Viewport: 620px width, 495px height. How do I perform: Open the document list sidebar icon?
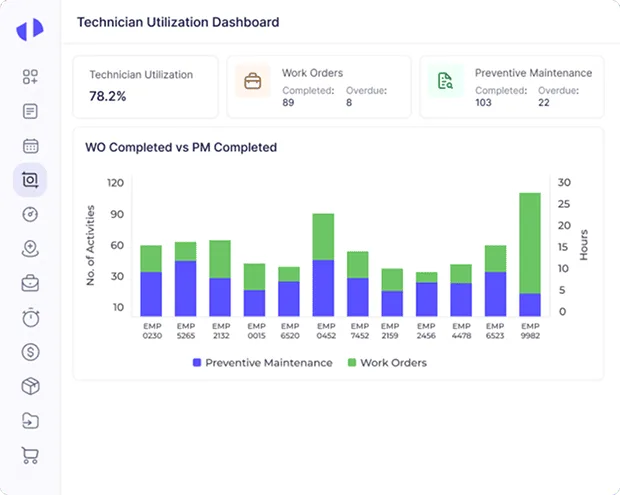pyautogui.click(x=30, y=111)
